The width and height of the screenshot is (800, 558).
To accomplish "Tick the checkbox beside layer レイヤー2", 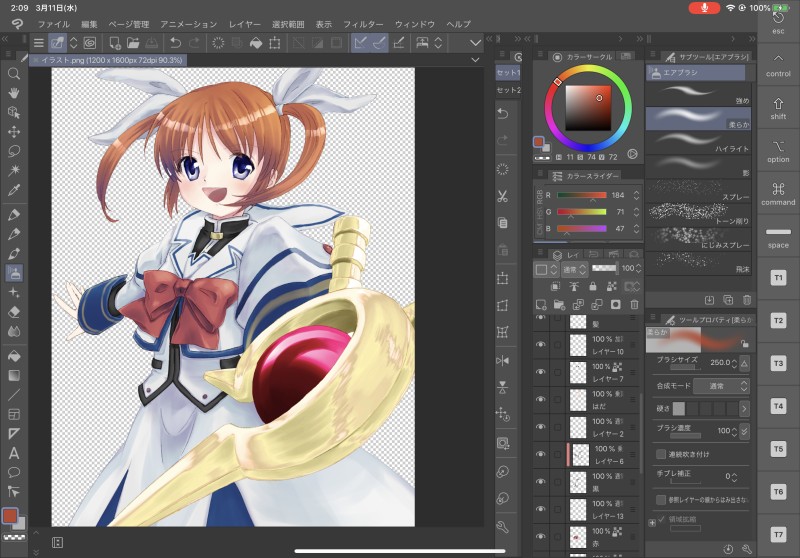I will click(557, 427).
